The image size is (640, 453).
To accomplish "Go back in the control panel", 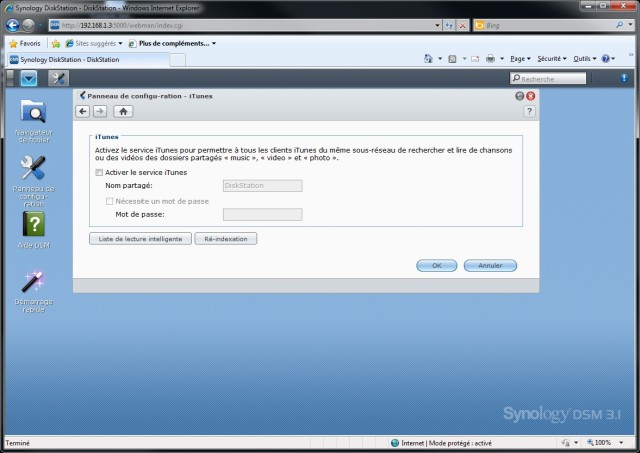I will [x=83, y=111].
